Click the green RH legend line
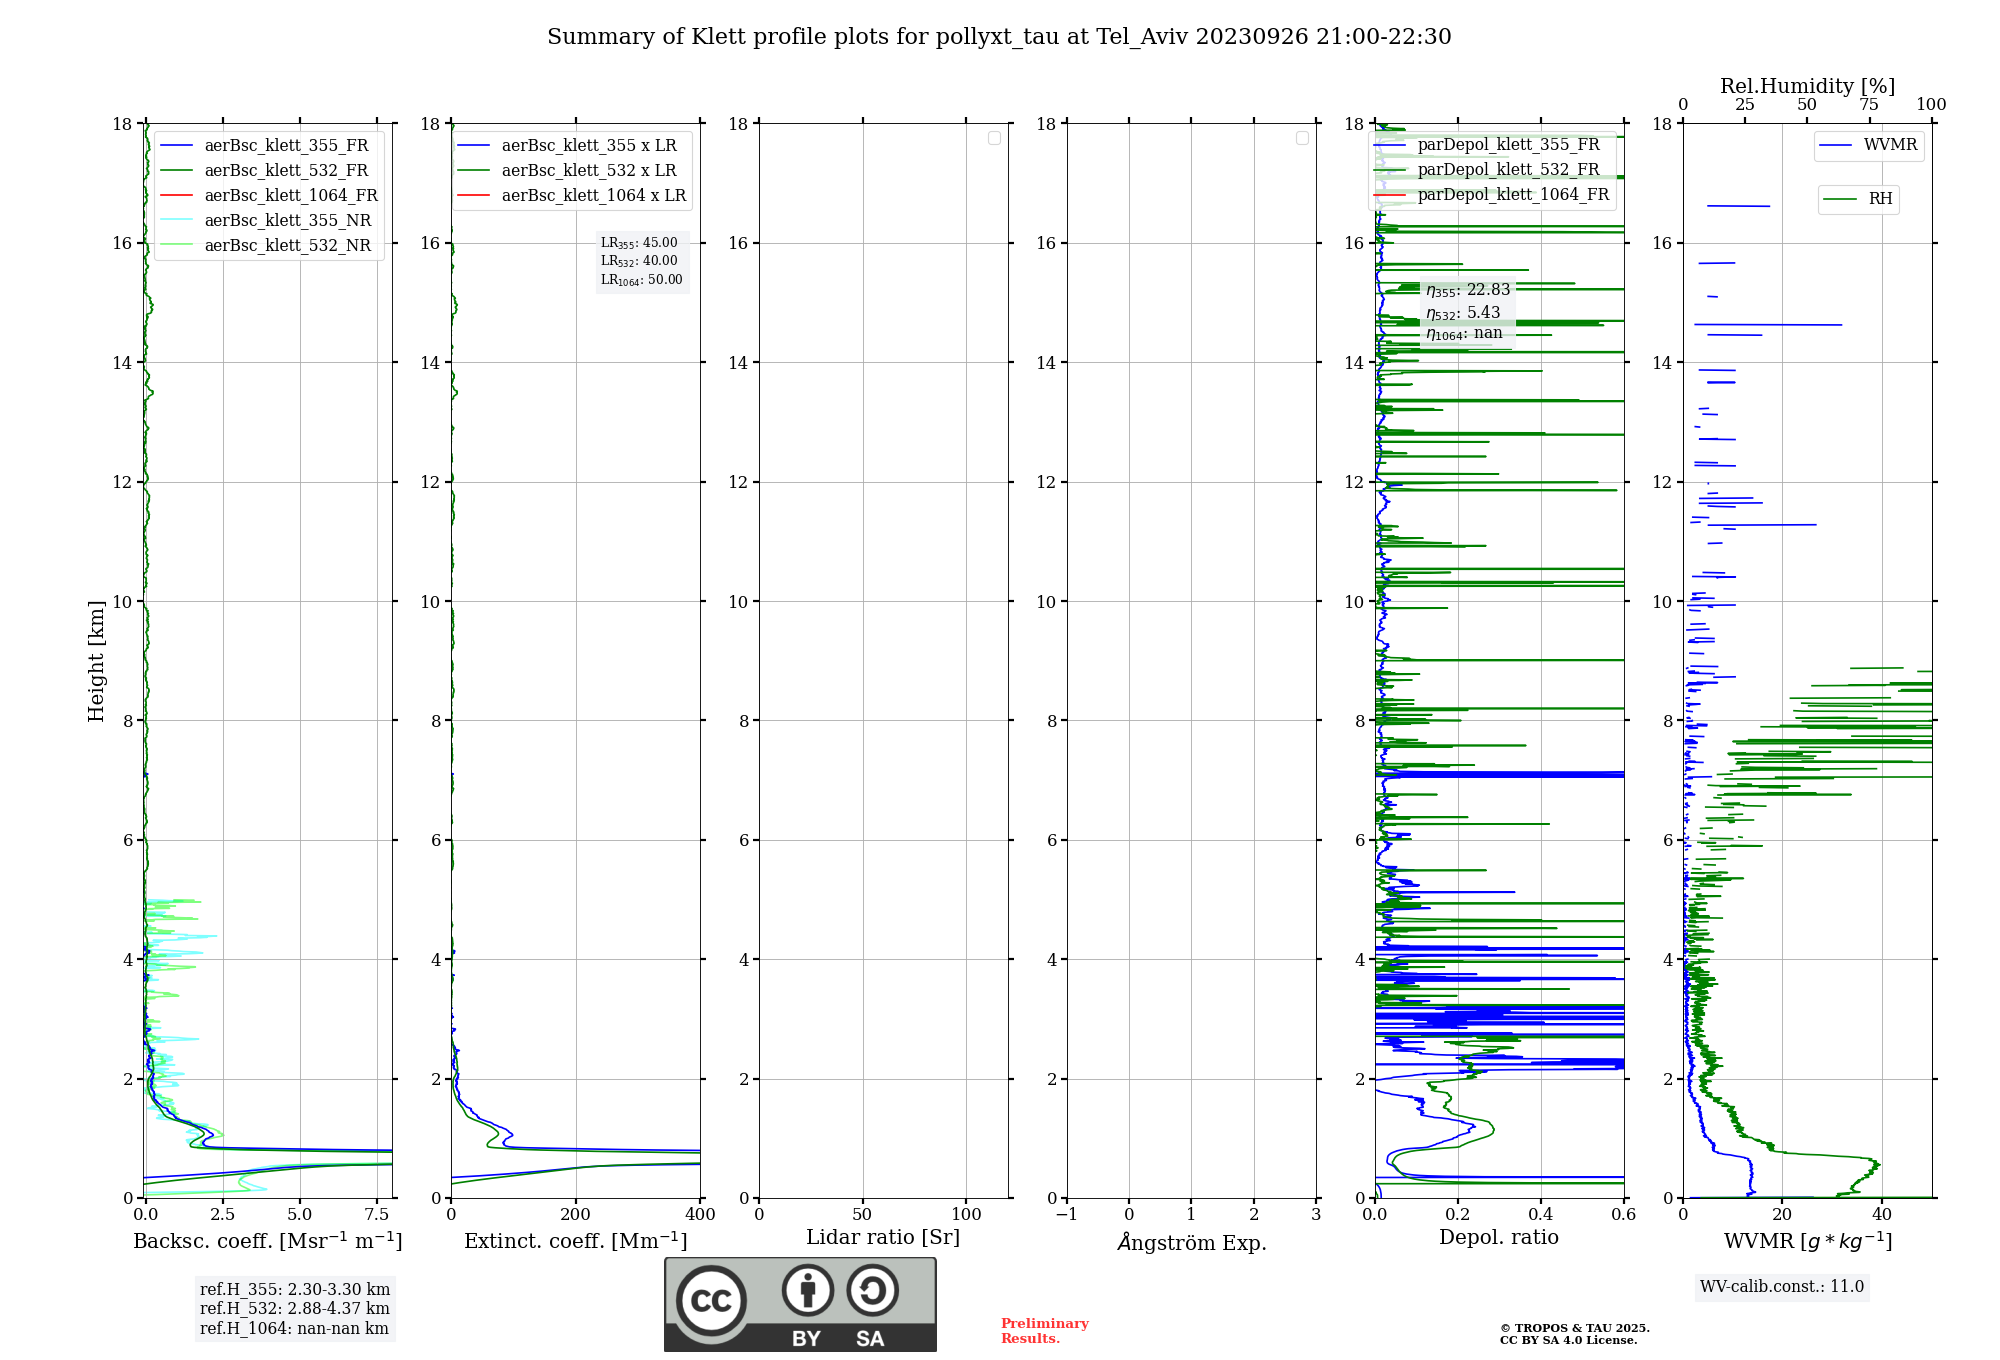This screenshot has width=2000, height=1360. [x=1840, y=199]
